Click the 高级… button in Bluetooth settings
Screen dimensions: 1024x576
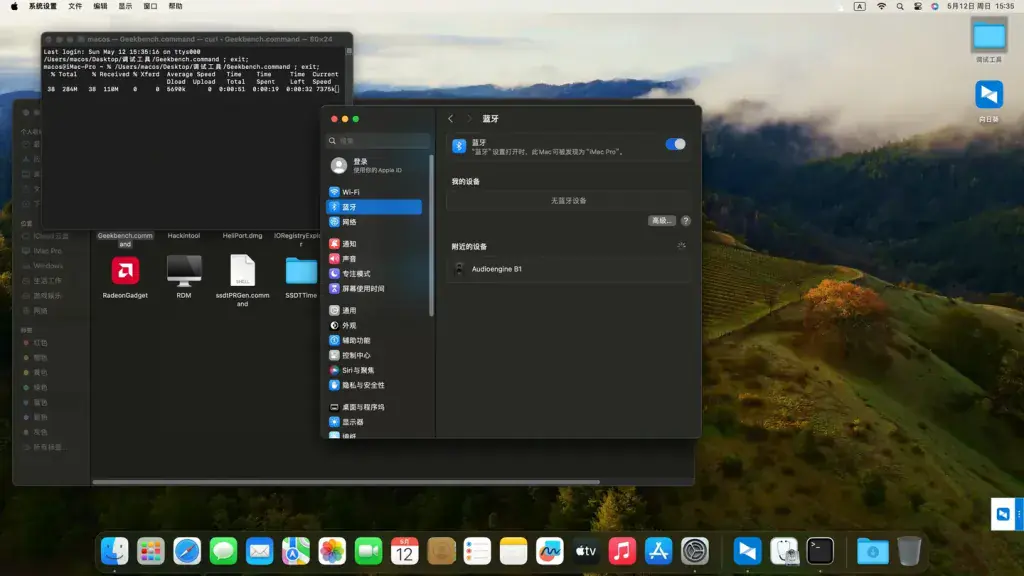pos(661,221)
